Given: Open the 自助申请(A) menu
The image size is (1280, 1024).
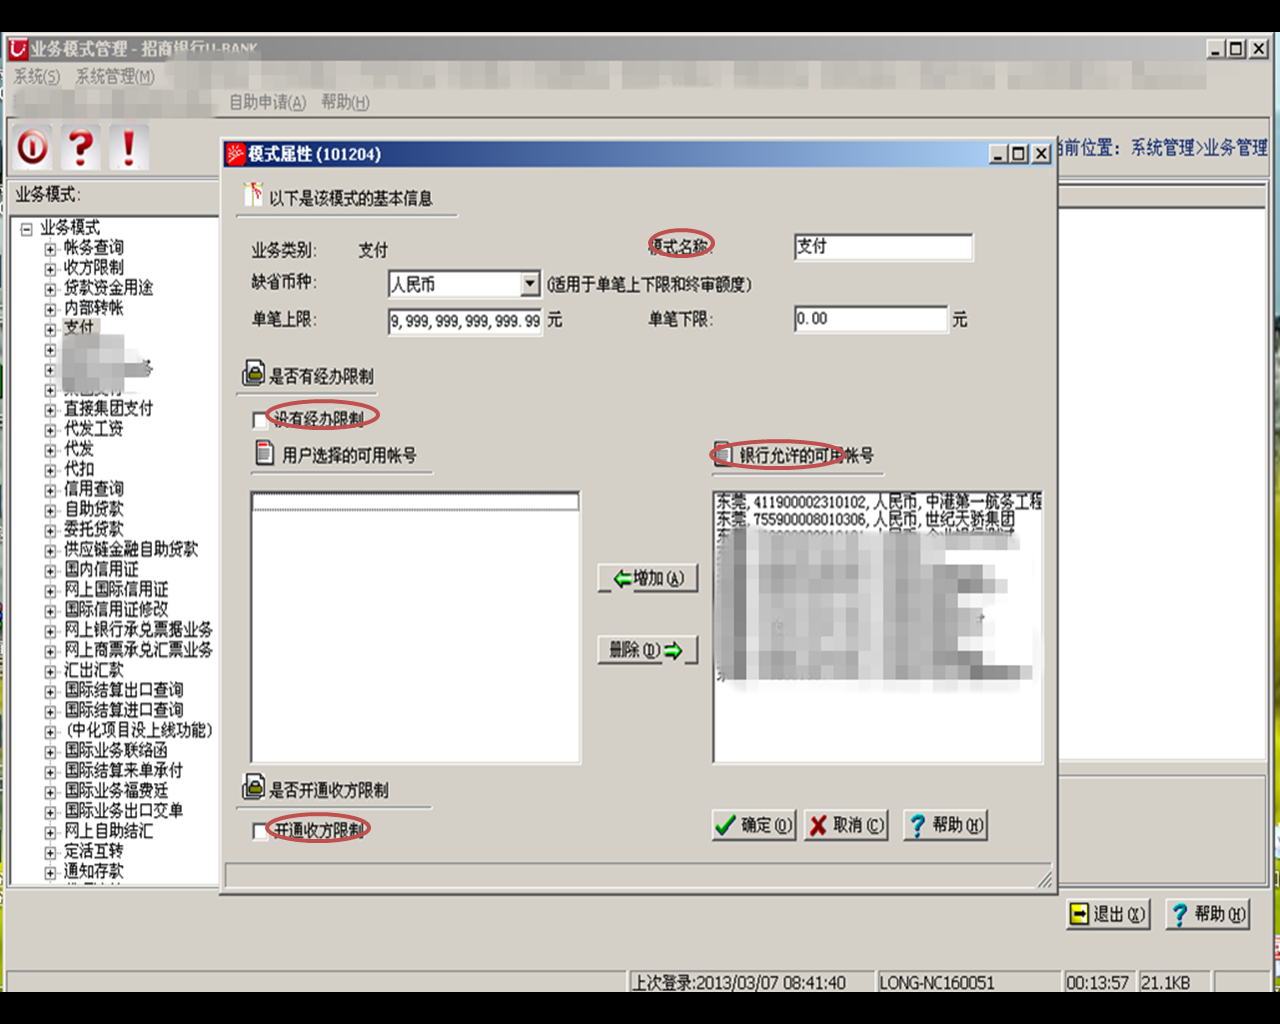Looking at the screenshot, I should coord(268,102).
